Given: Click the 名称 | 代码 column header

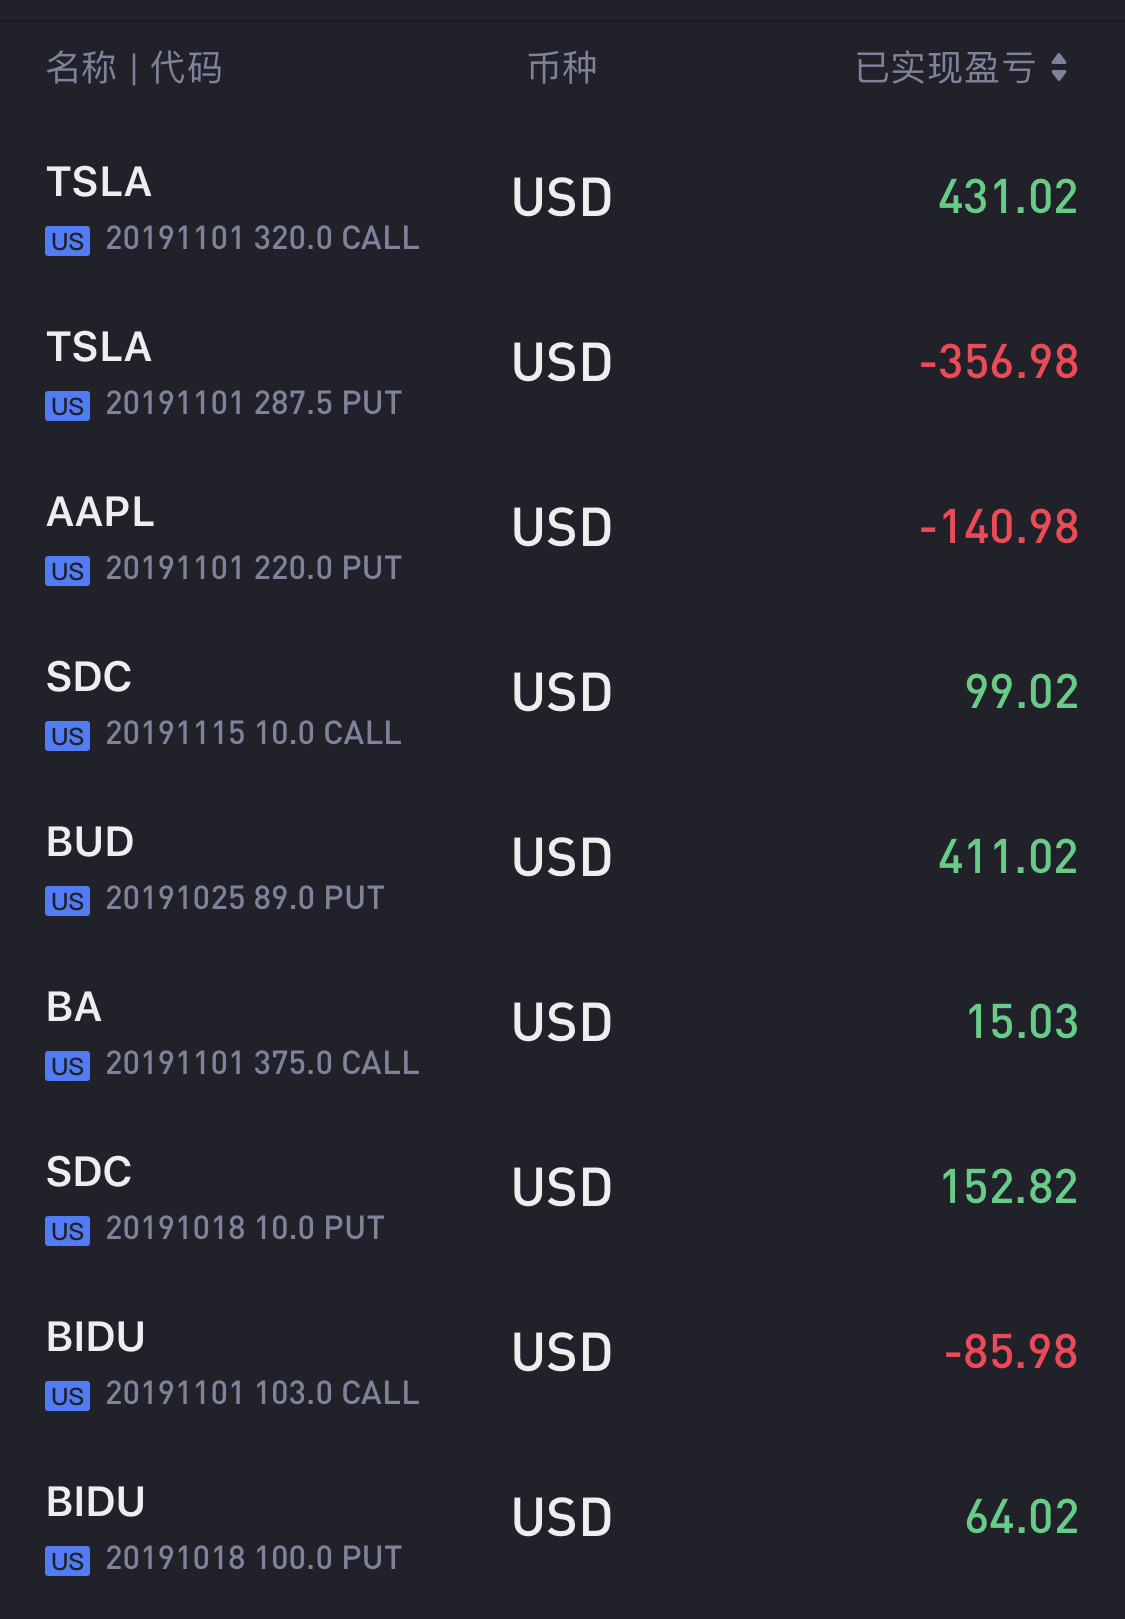Looking at the screenshot, I should pos(134,68).
